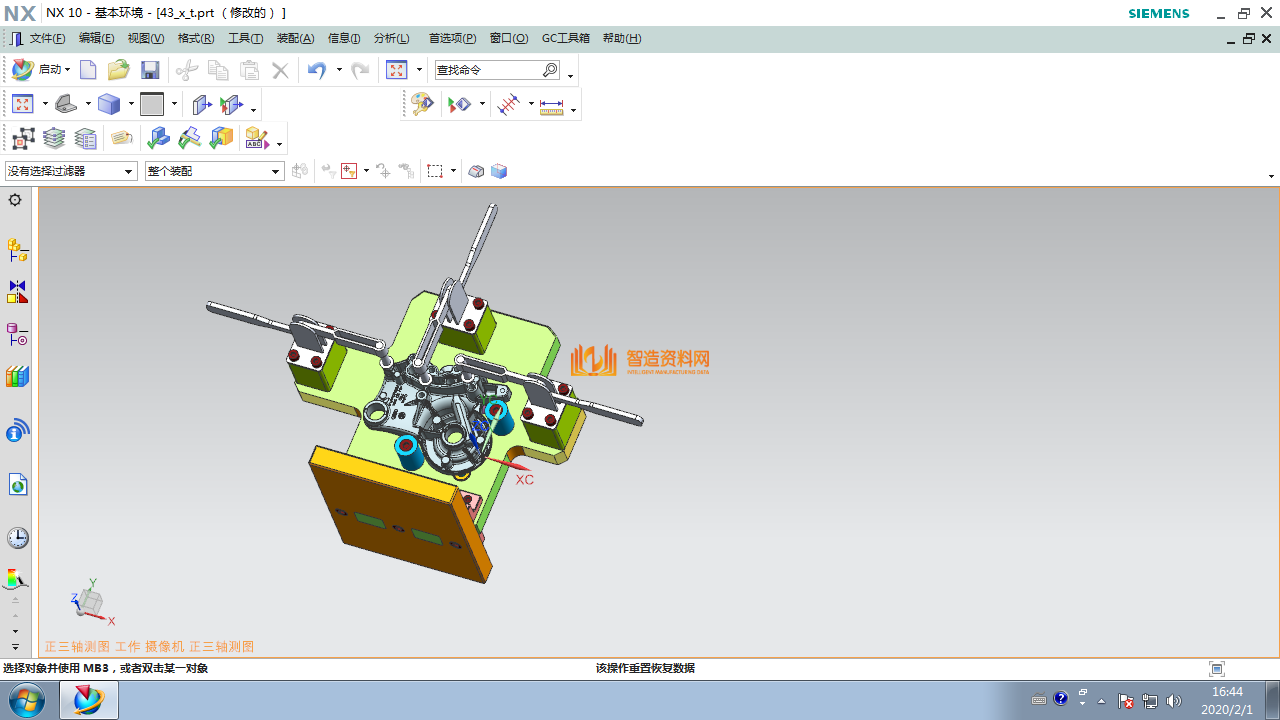Open a file with the folder icon
Image resolution: width=1280 pixels, height=720 pixels.
click(x=119, y=70)
